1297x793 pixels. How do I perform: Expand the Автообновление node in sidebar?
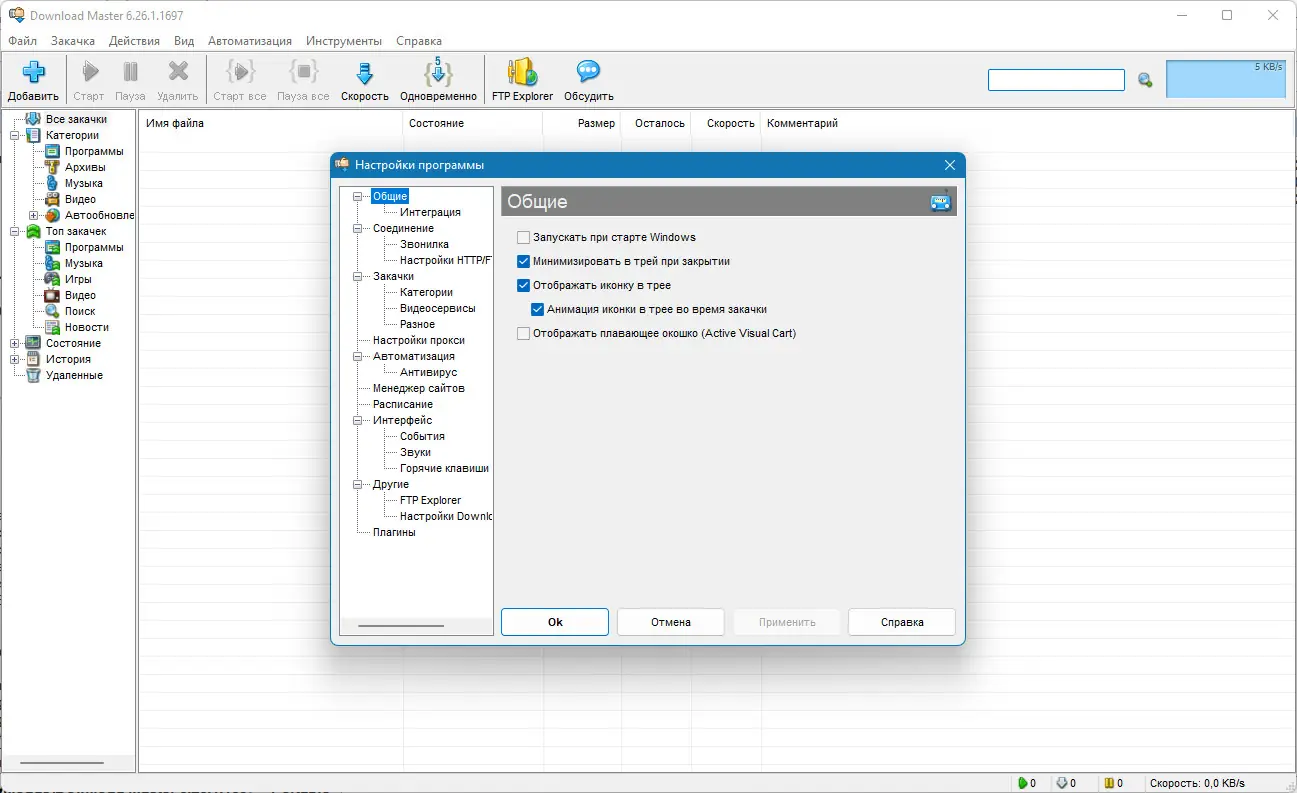[34, 215]
